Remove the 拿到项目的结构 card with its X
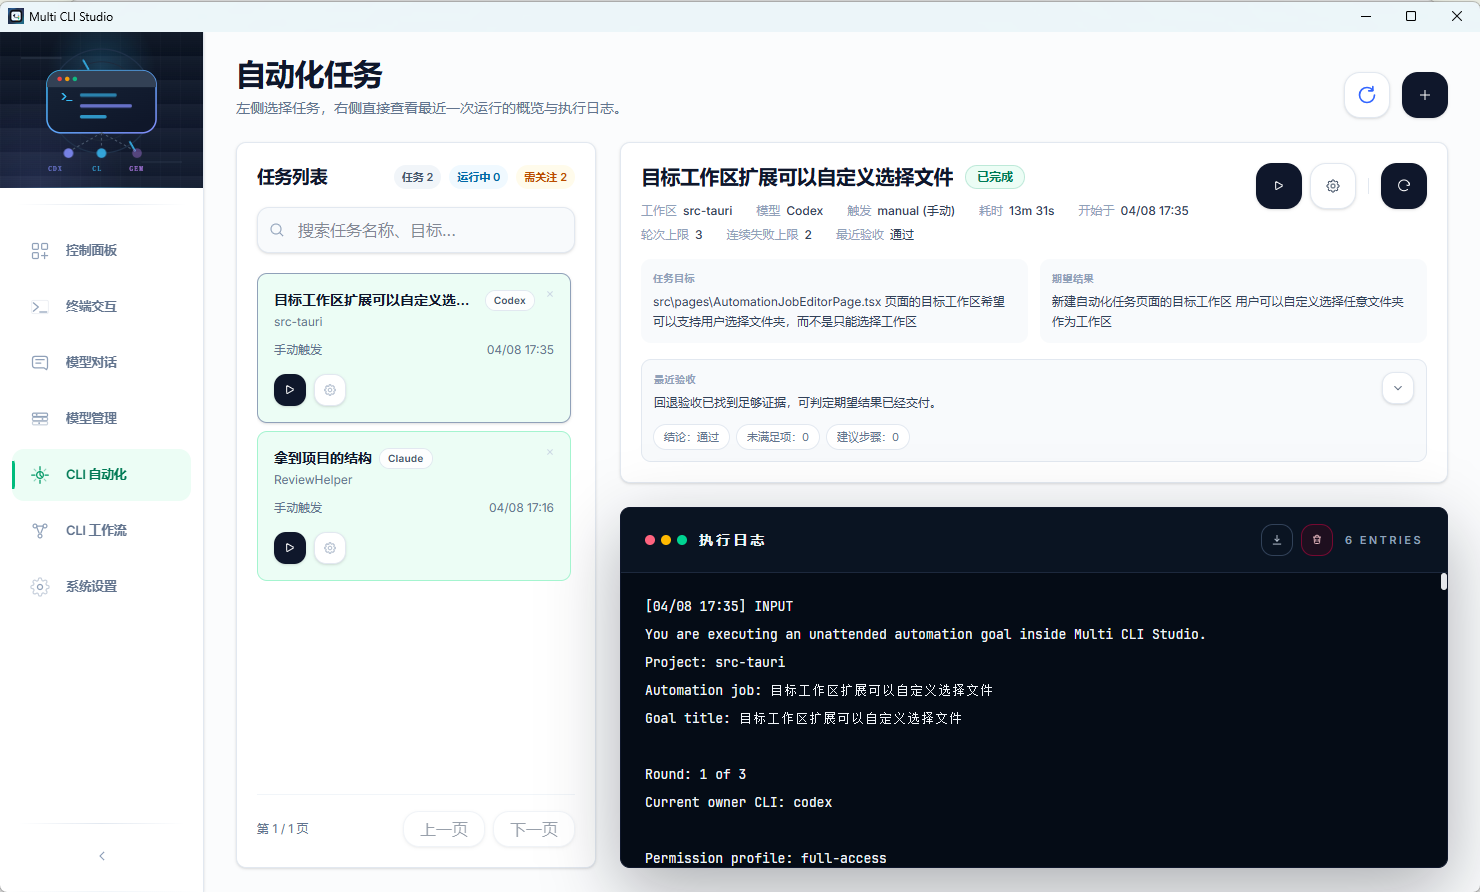Screen dimensions: 1480x892 click(x=550, y=452)
